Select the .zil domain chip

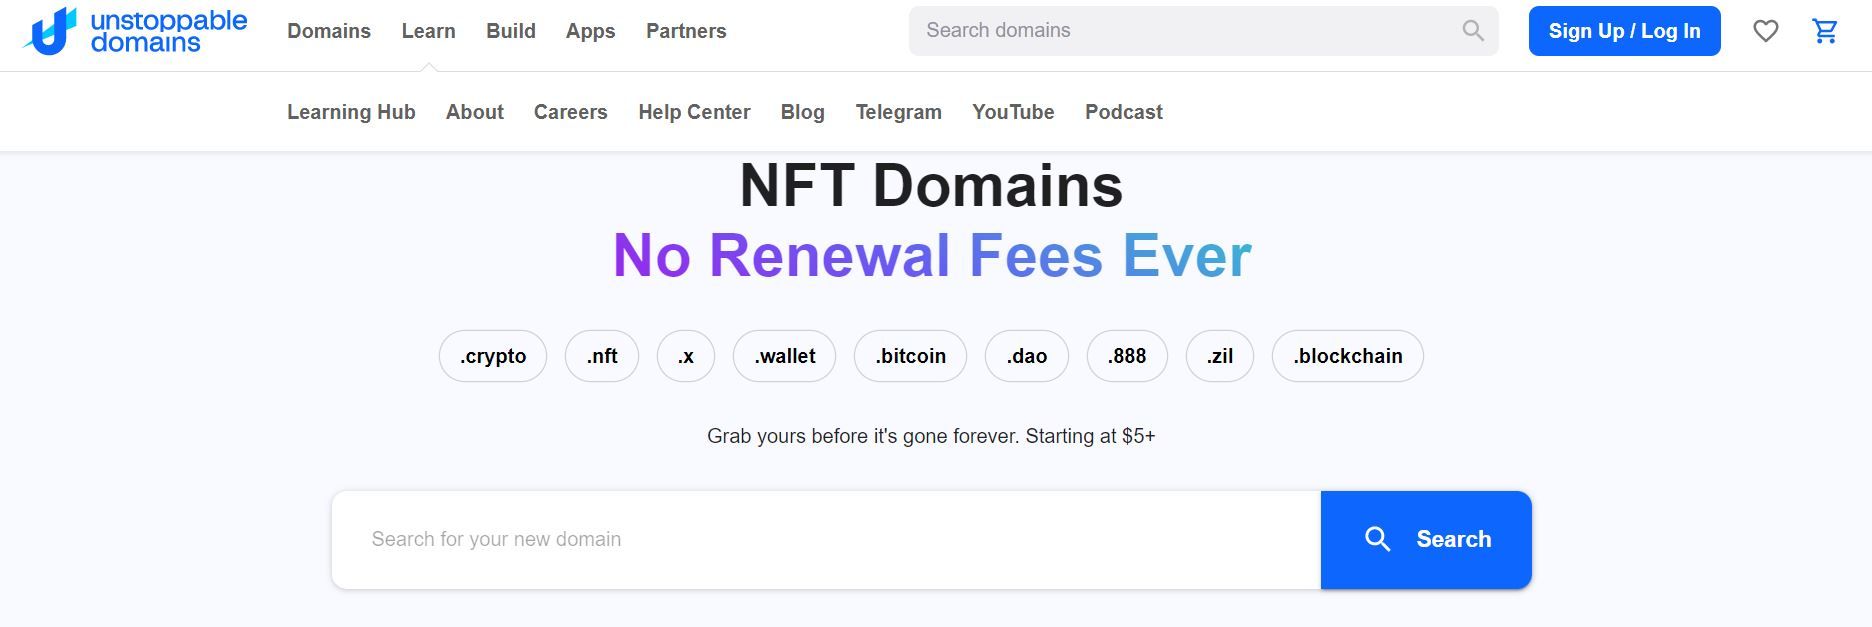coord(1220,356)
